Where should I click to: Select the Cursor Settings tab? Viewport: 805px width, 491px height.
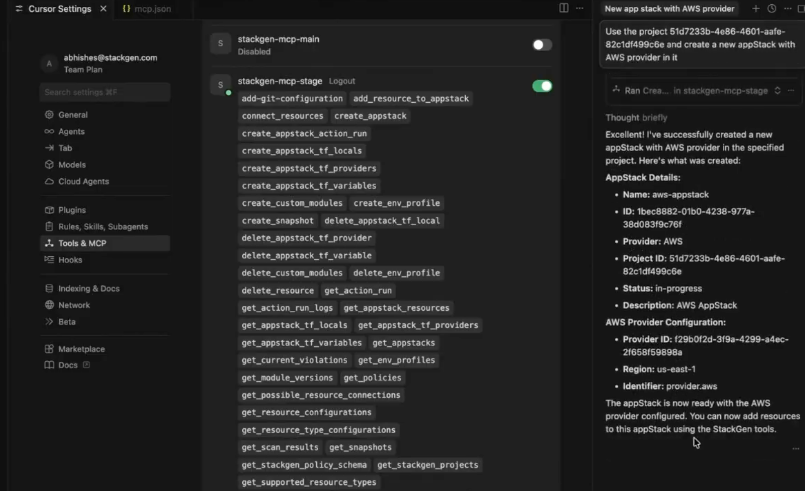60,9
